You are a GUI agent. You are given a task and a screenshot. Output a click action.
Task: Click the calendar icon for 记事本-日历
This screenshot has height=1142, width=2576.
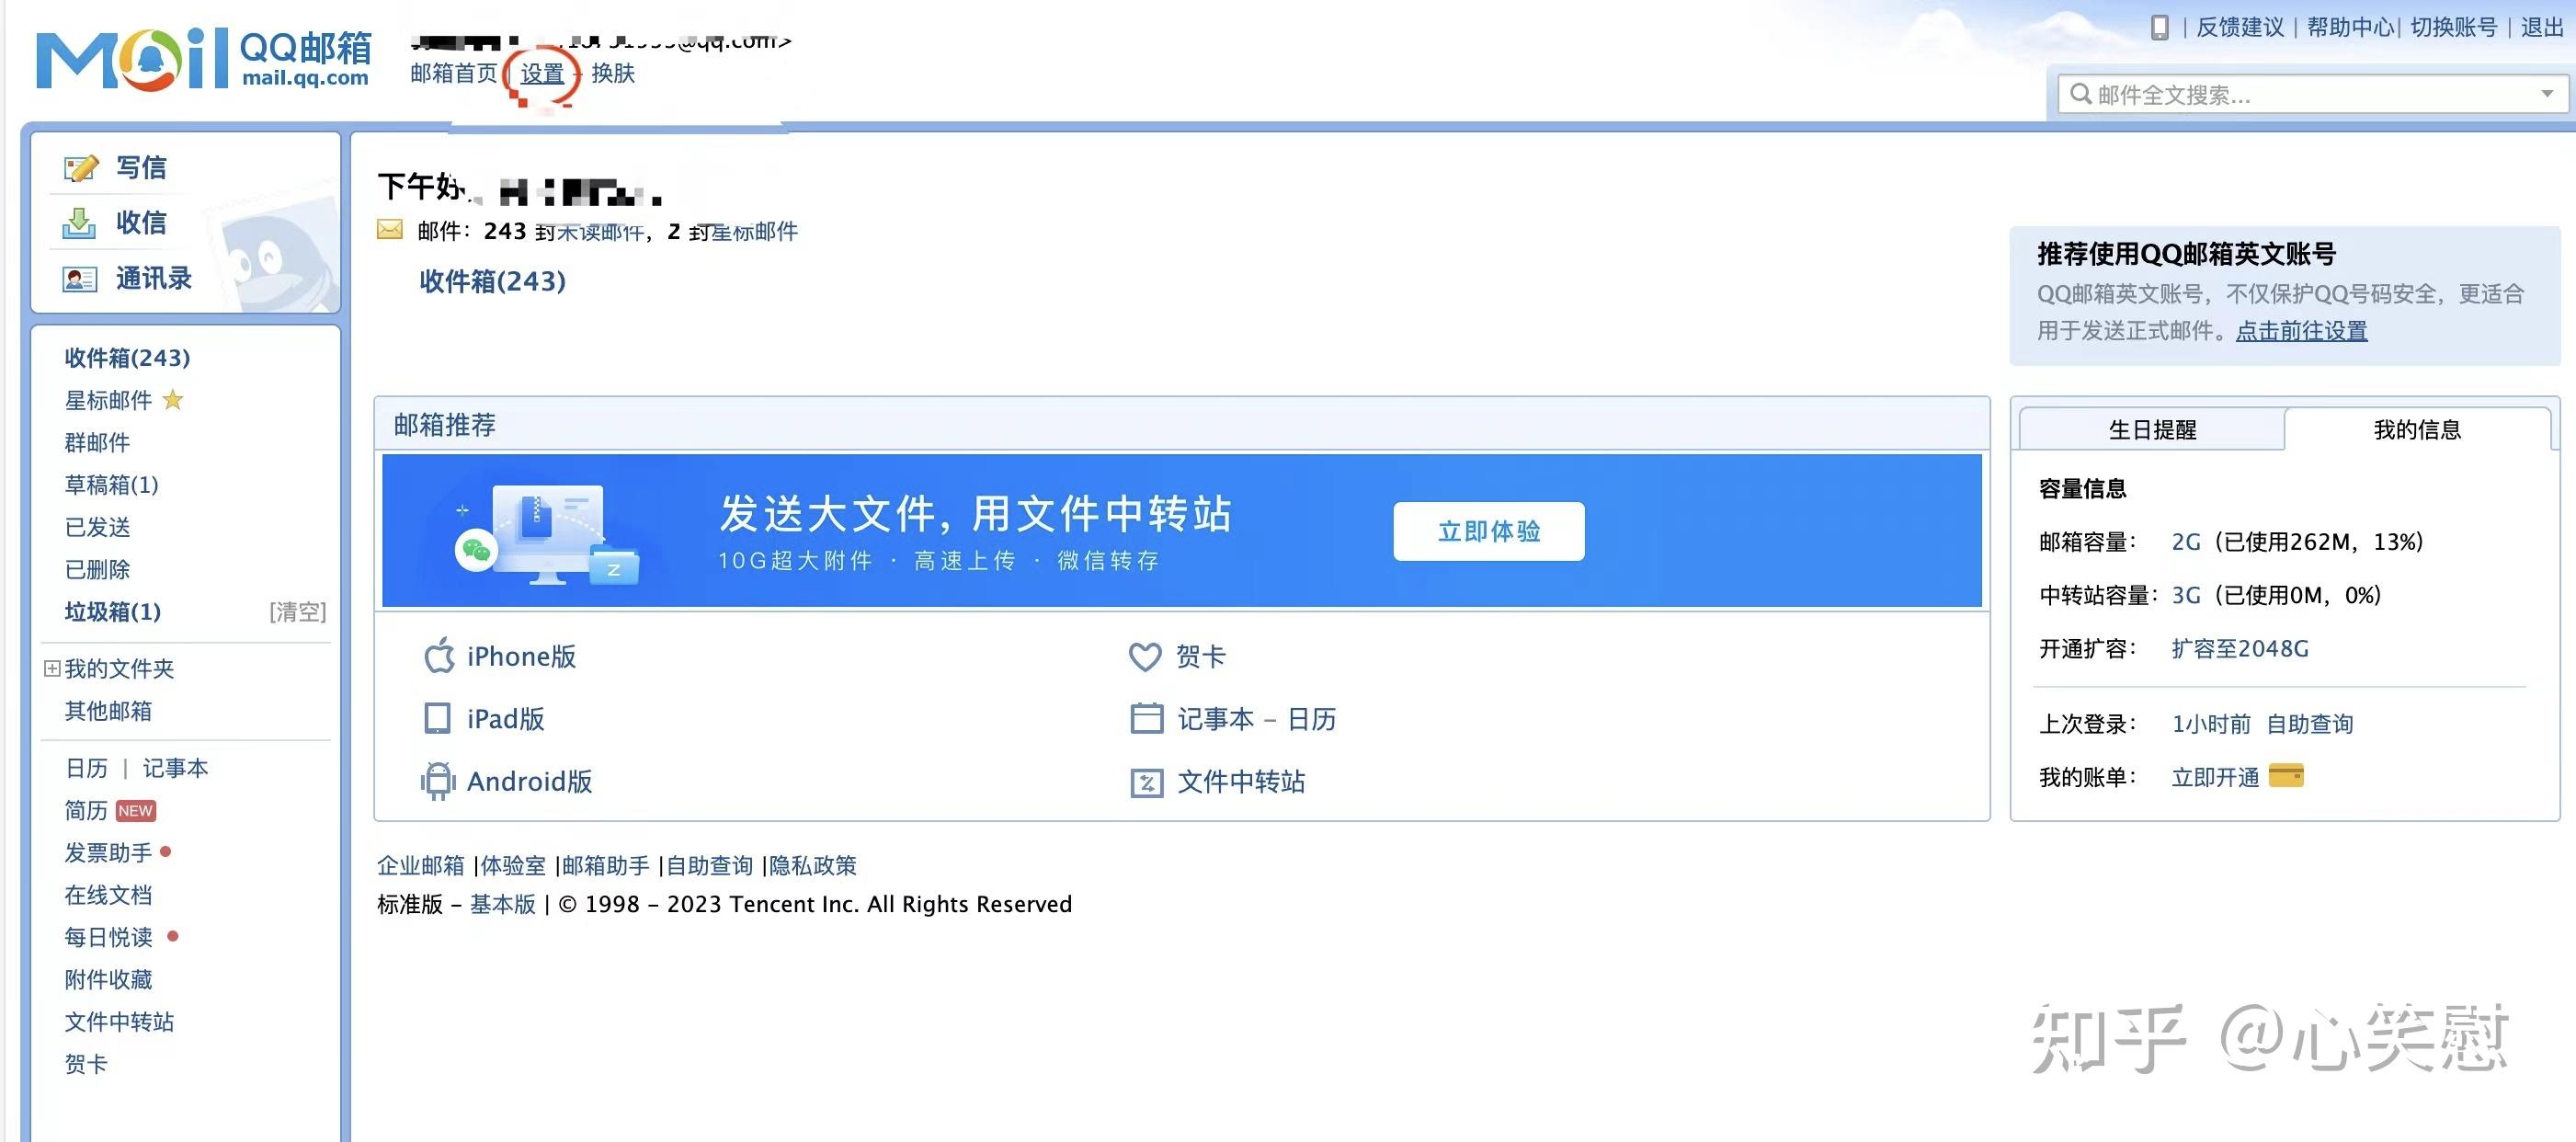[x=1146, y=718]
